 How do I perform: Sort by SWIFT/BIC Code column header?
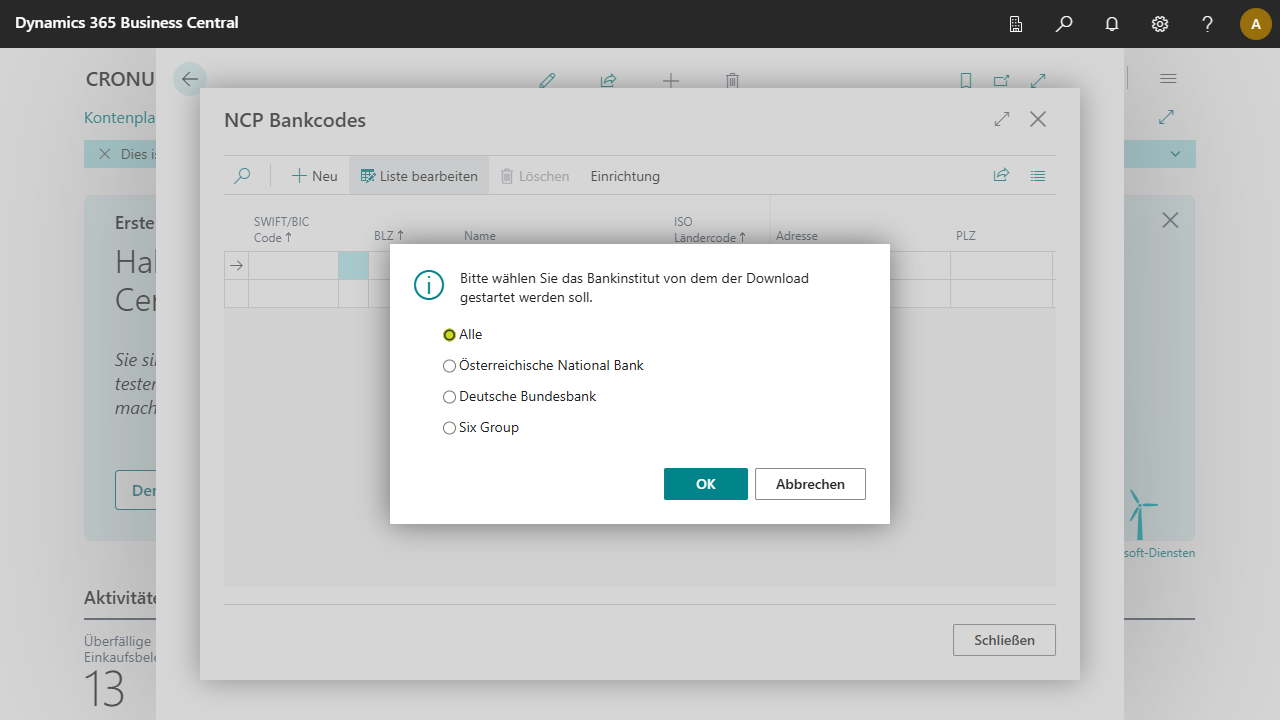tap(282, 229)
